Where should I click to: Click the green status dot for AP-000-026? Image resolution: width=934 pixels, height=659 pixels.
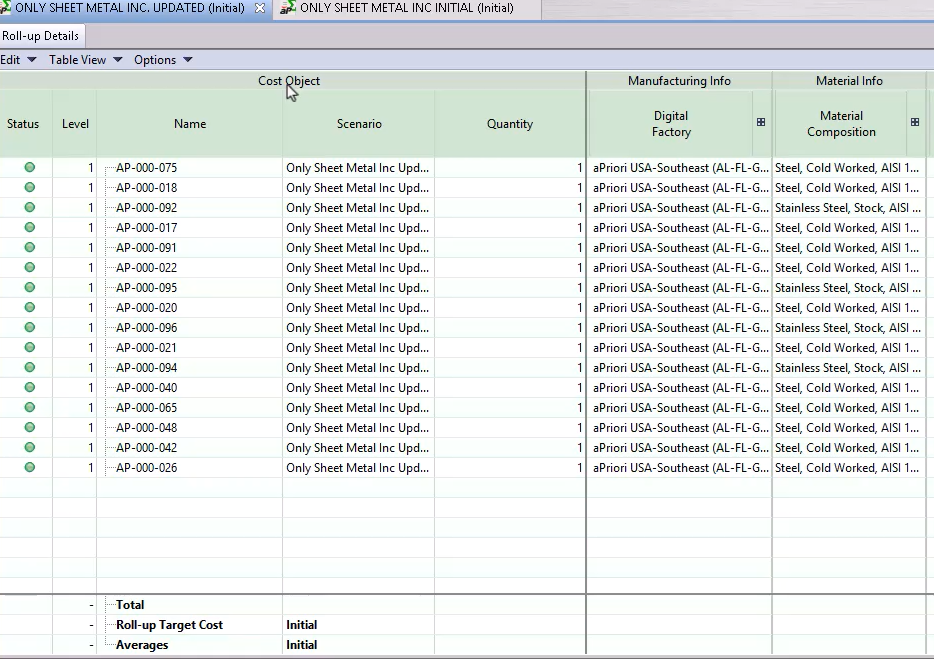29,467
